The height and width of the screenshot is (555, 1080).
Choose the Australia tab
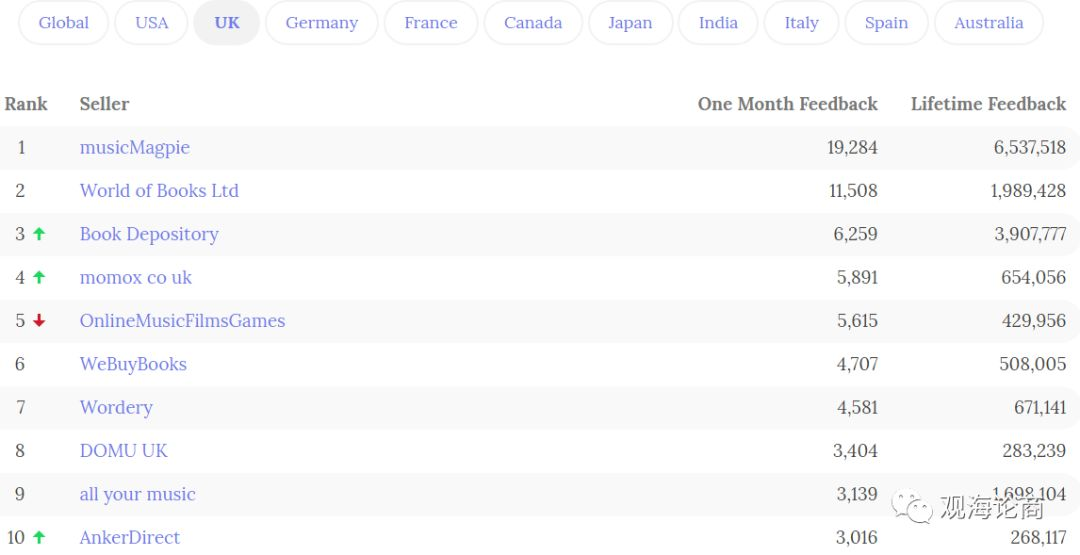tap(988, 23)
